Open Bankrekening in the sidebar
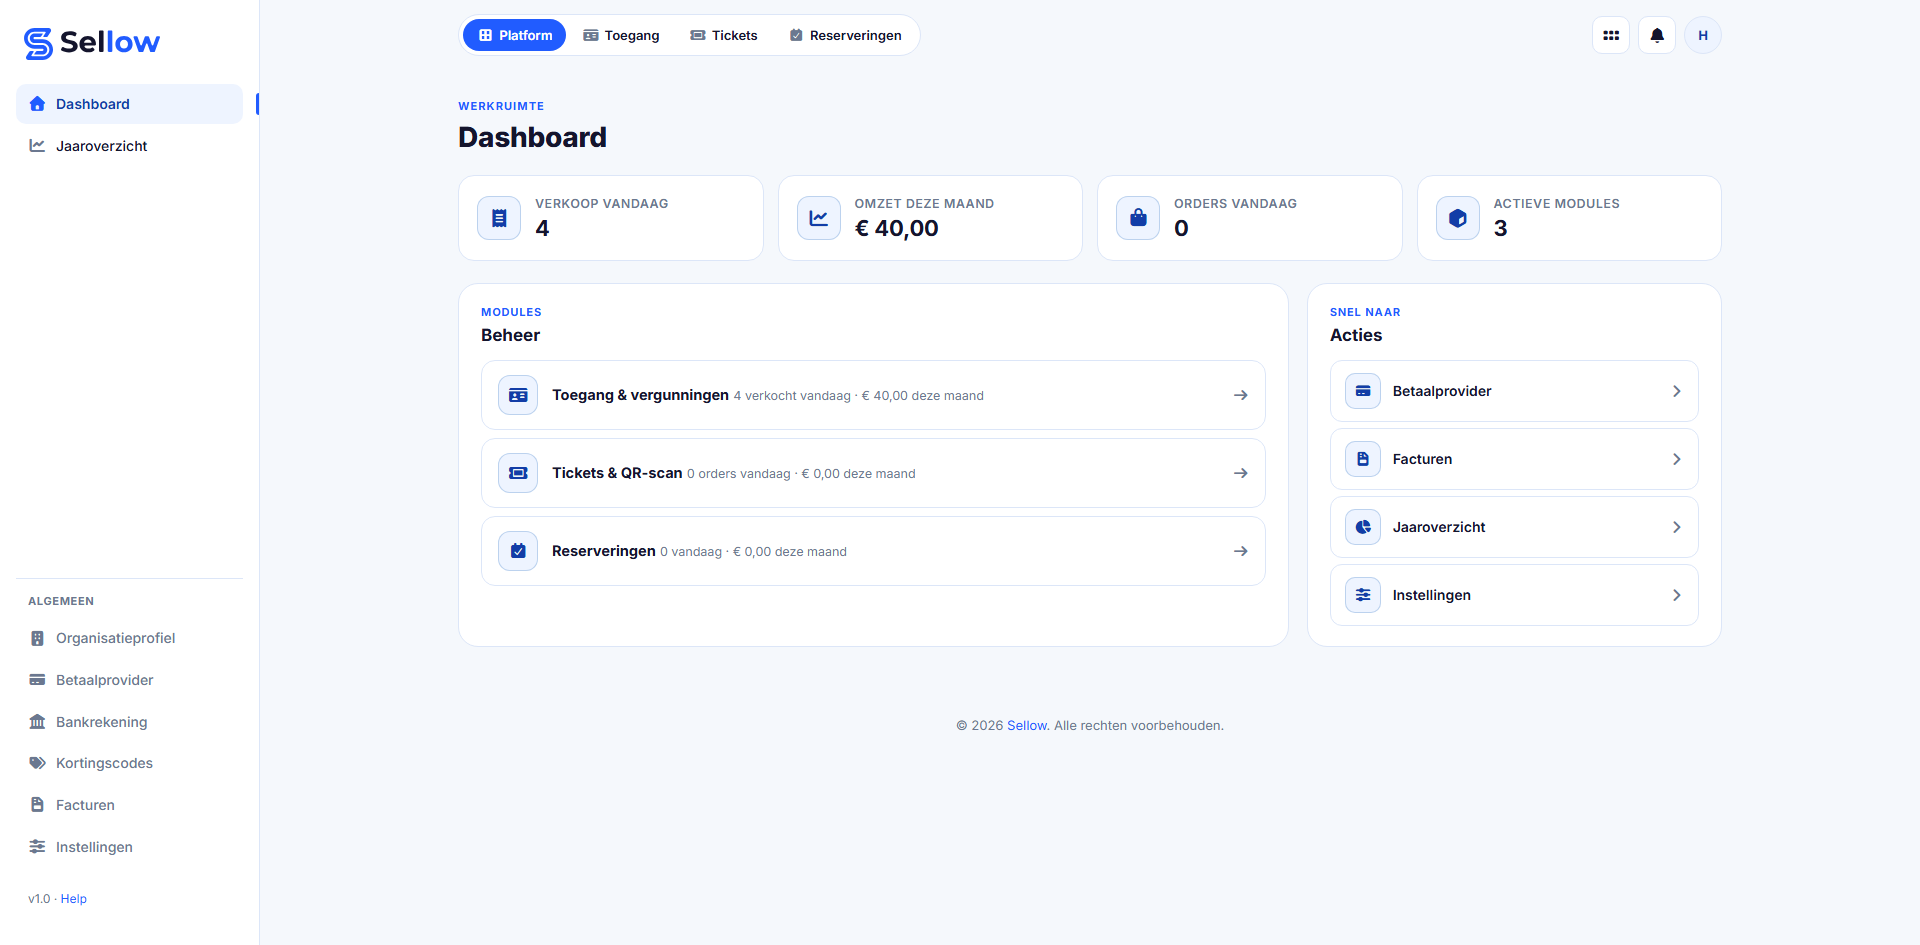 [129, 722]
